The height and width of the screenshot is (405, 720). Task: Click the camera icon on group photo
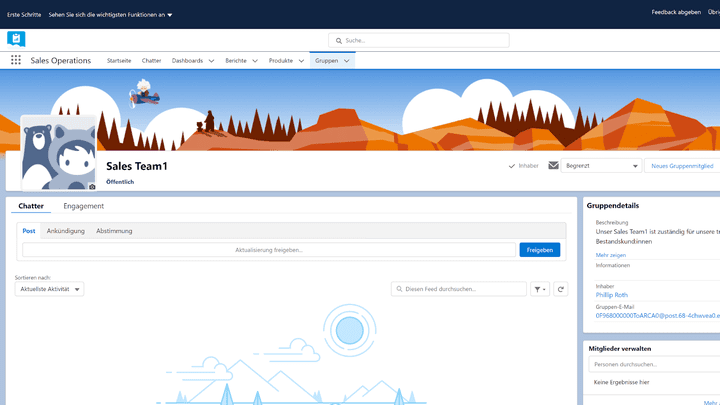[x=92, y=187]
